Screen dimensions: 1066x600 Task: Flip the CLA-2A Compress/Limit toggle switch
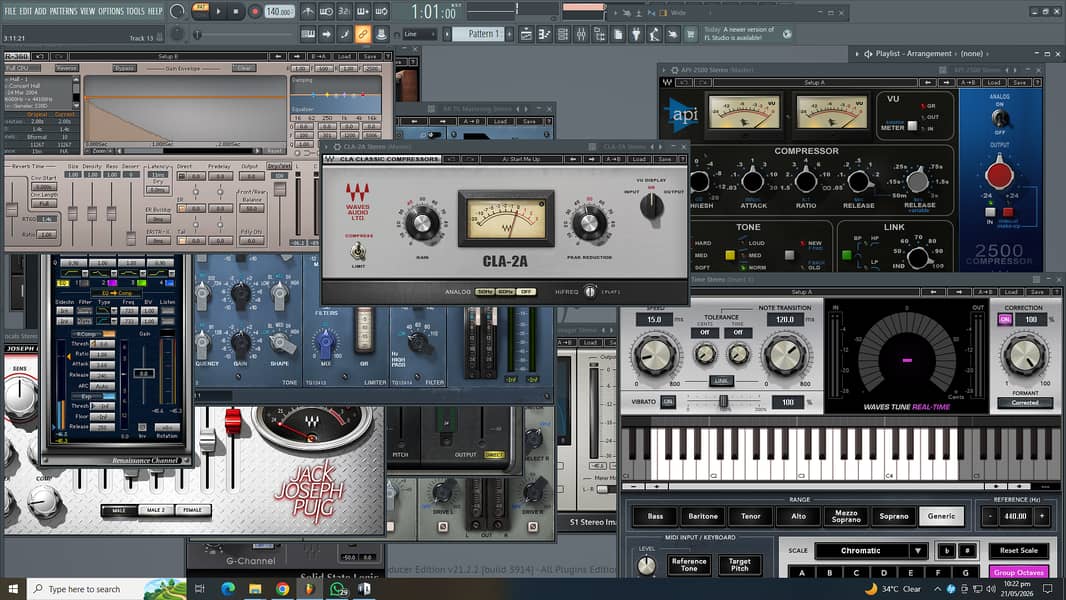click(x=358, y=252)
